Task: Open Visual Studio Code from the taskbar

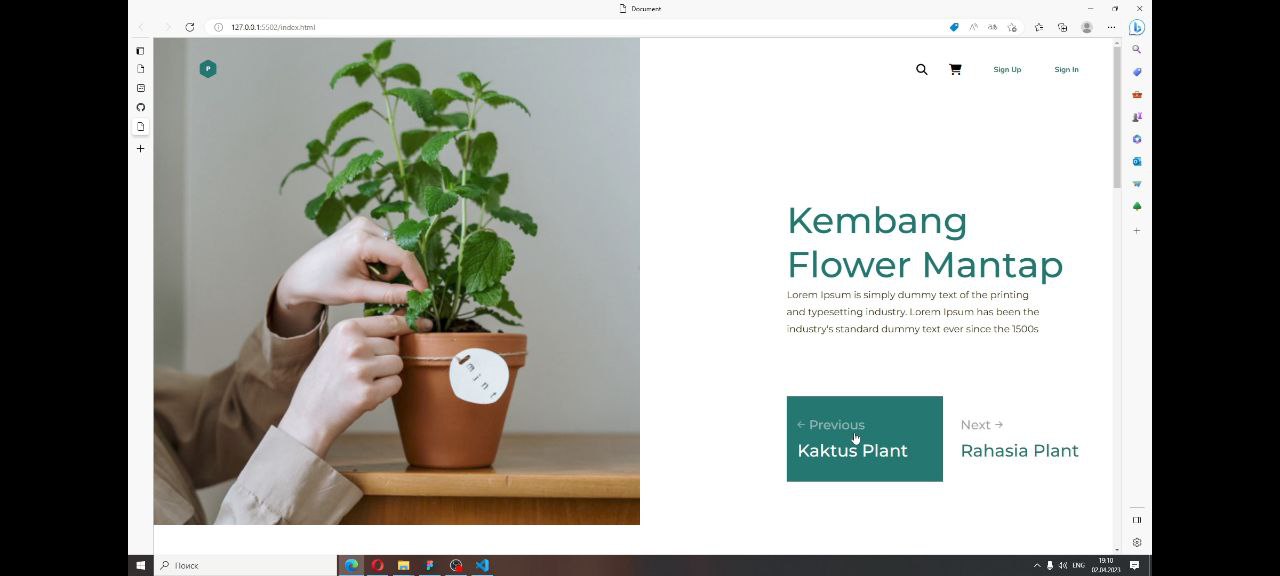Action: [x=482, y=565]
